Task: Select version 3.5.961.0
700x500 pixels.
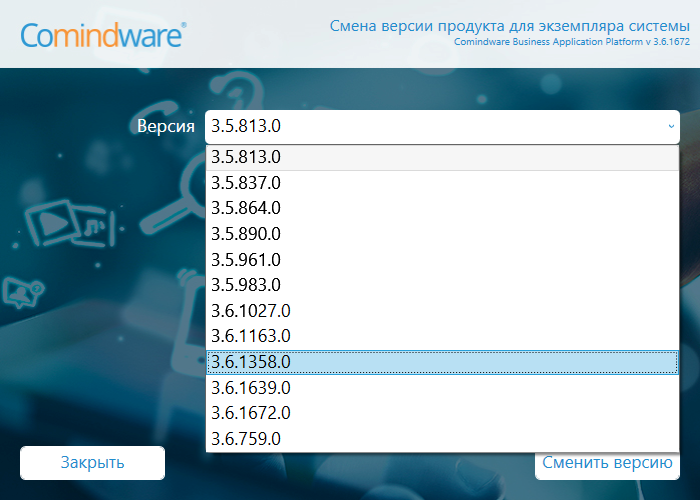Action: [x=442, y=260]
